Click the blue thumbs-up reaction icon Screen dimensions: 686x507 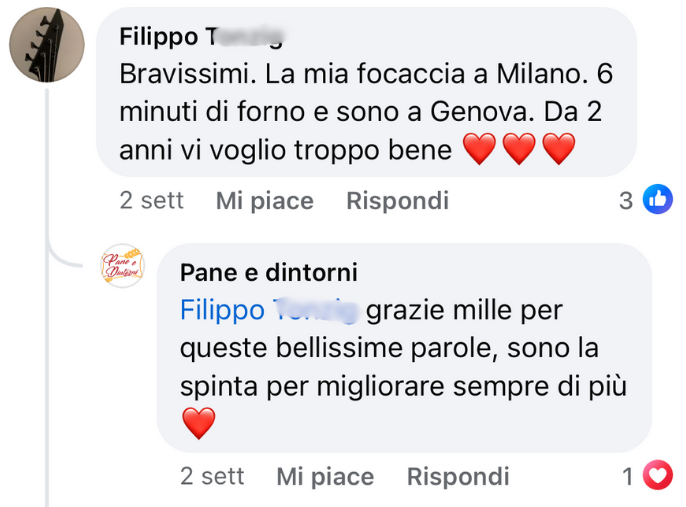pyautogui.click(x=657, y=200)
